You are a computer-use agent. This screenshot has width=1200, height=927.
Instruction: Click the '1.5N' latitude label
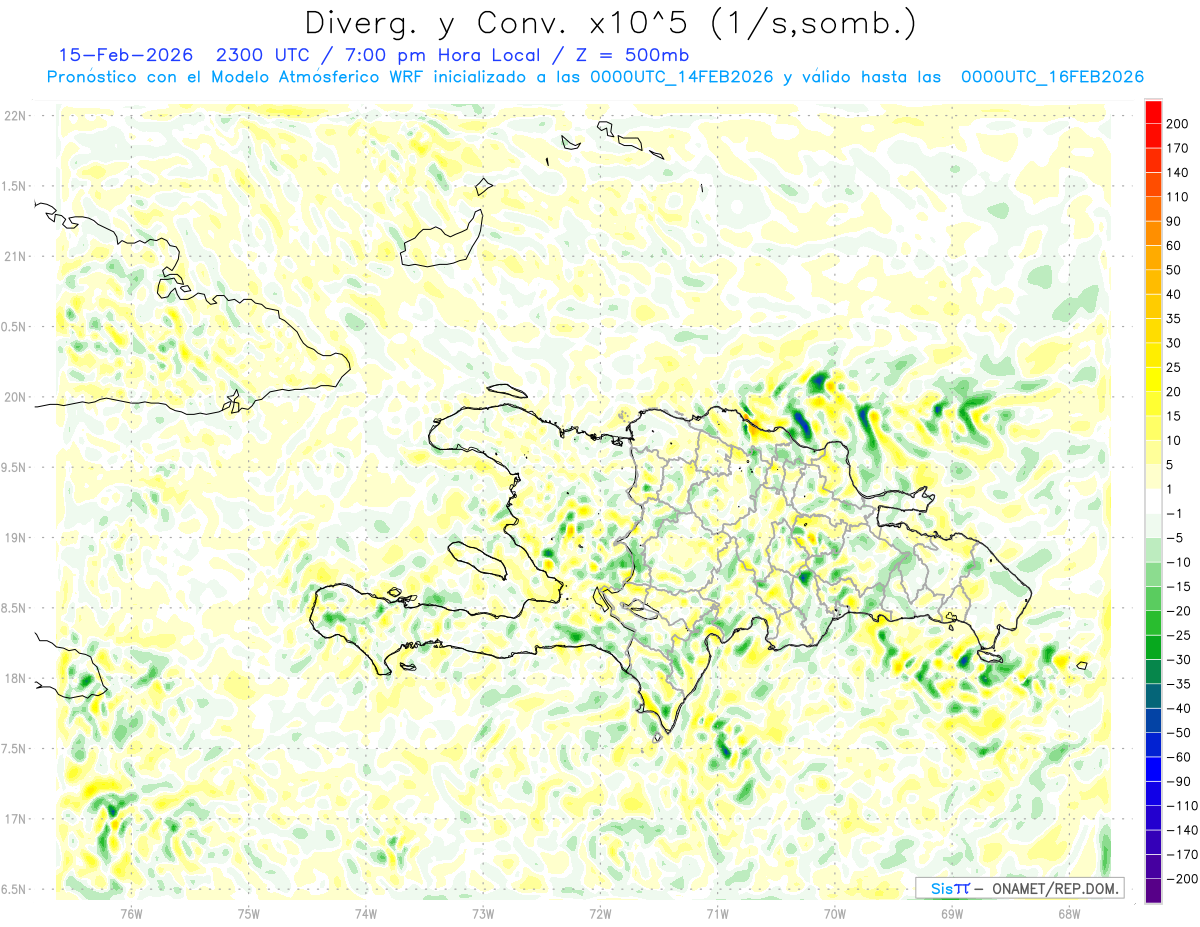click(15, 186)
